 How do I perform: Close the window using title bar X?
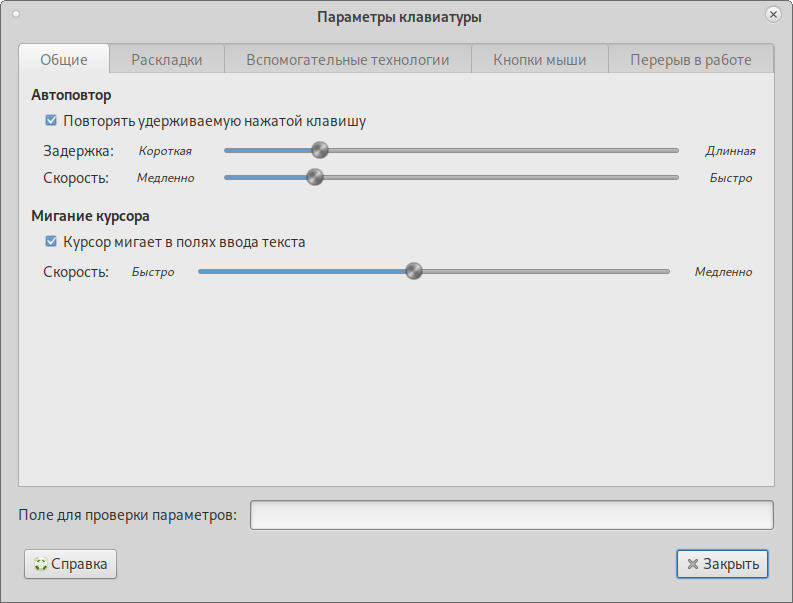coord(774,15)
